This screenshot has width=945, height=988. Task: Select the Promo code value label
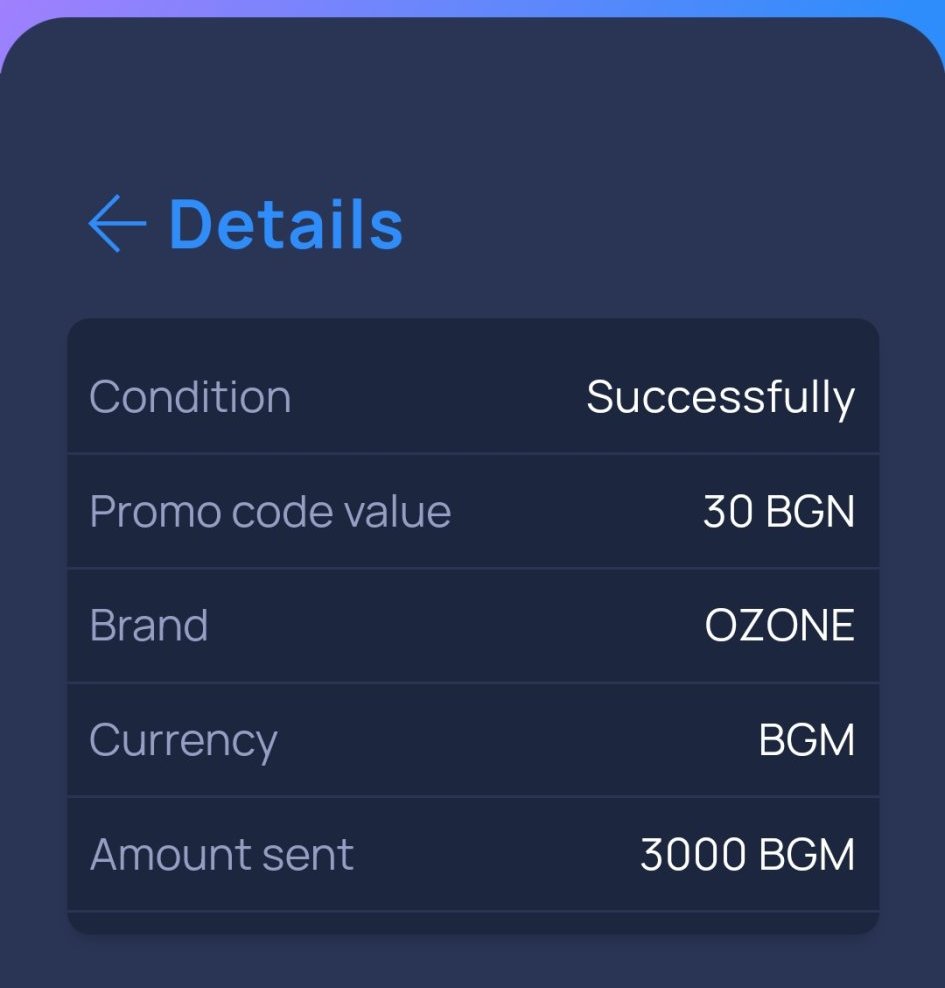[x=270, y=512]
